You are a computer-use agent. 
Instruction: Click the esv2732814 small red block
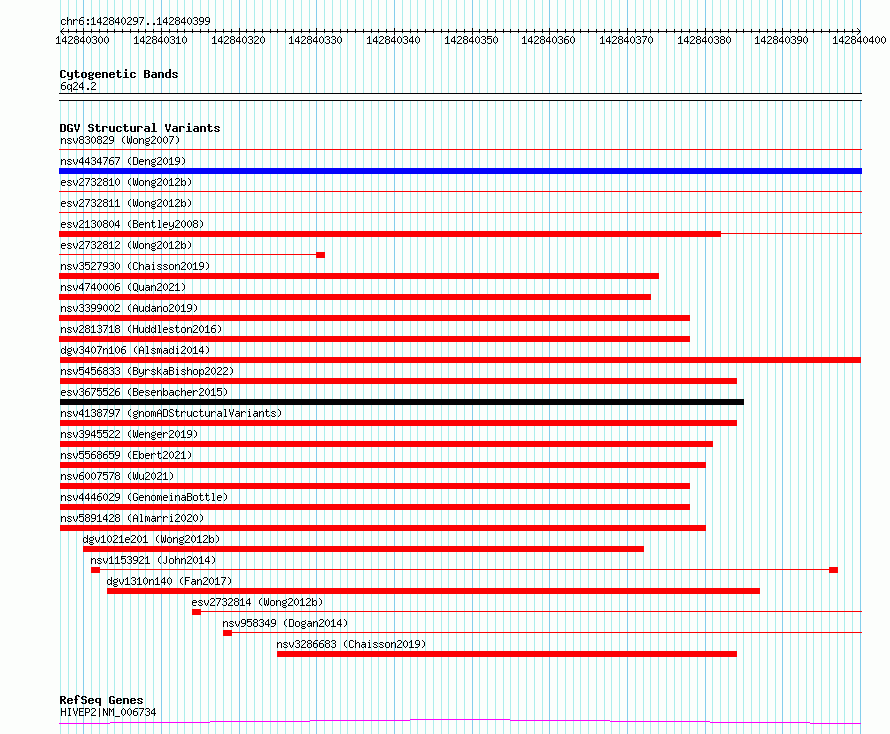[x=196, y=612]
